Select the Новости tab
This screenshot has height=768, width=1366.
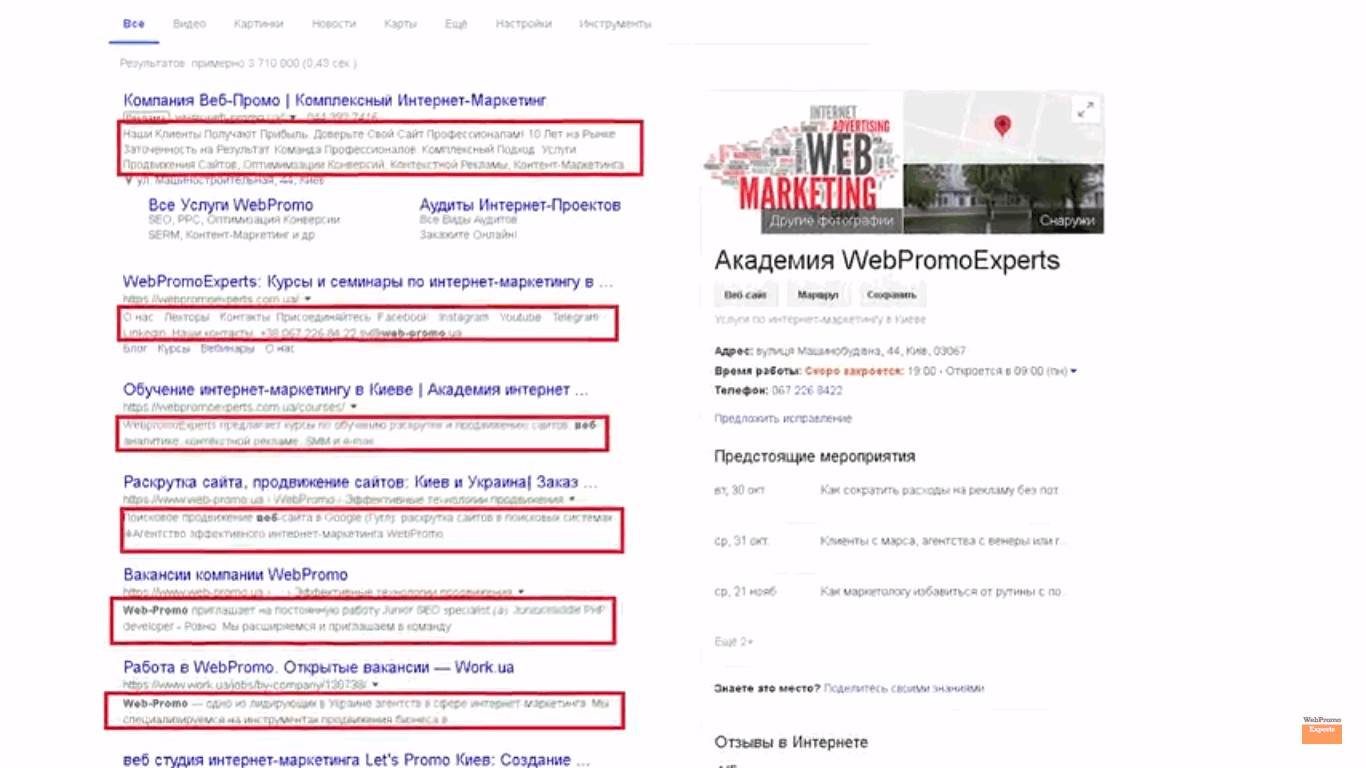tap(334, 23)
